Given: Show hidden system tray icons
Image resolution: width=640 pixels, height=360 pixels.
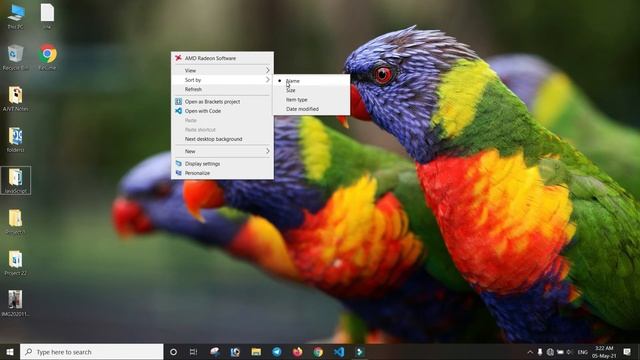Looking at the screenshot, I should tap(530, 352).
